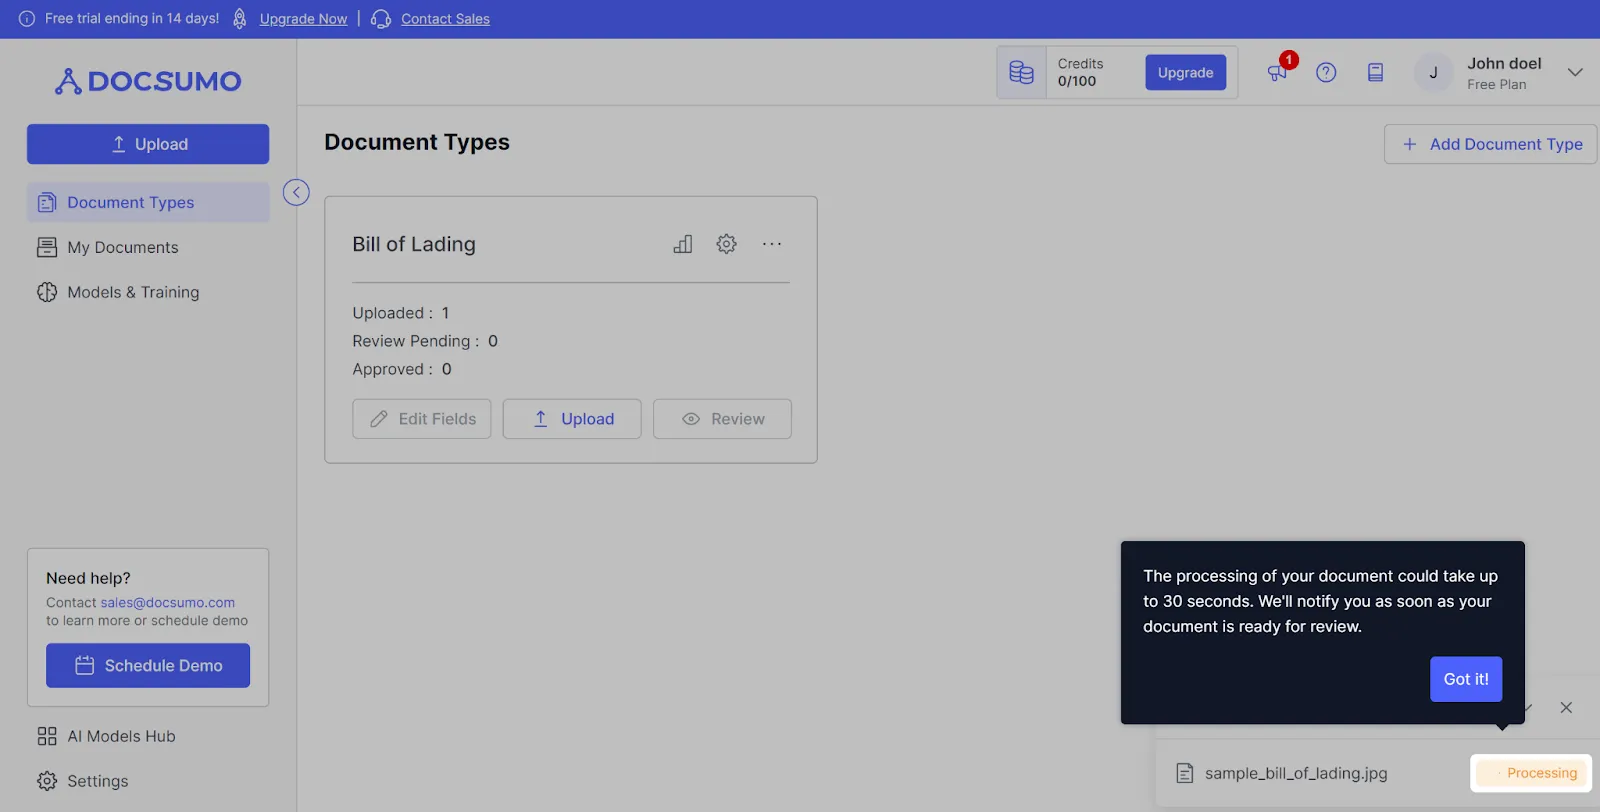Open analytics chart icon for Bill of Lading

coord(683,244)
